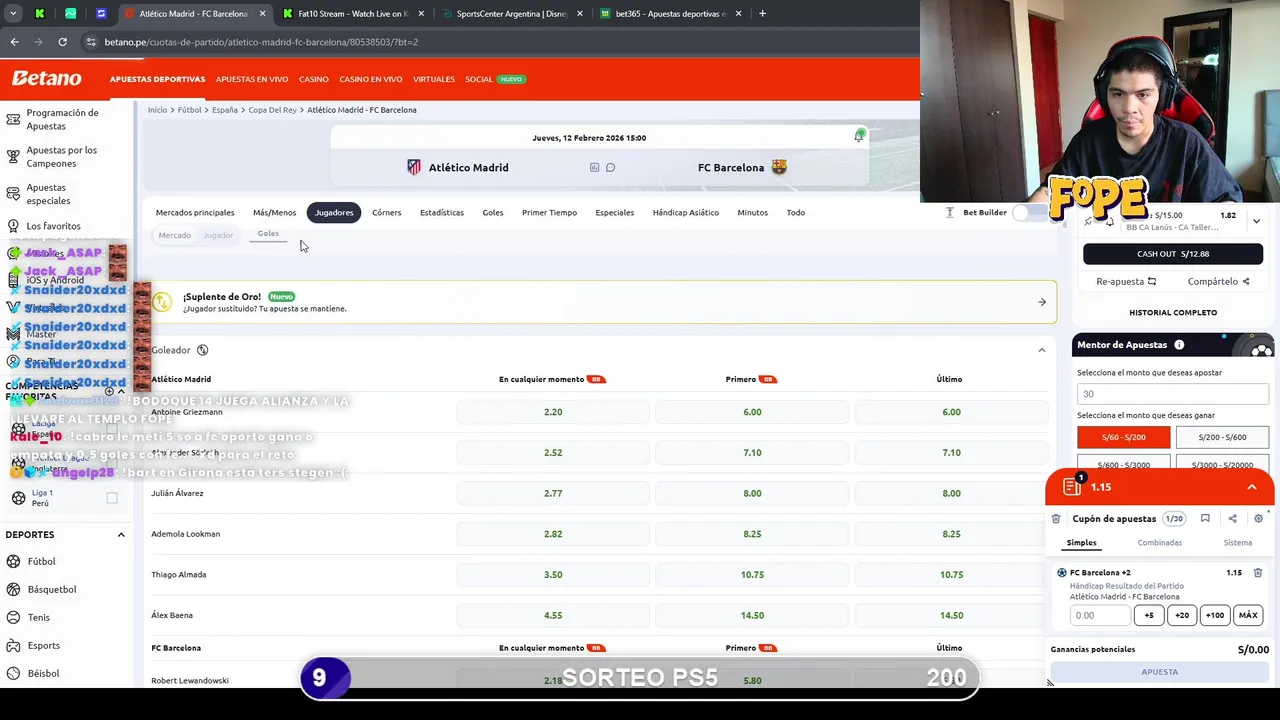The image size is (1280, 720).
Task: Open Historial Completo link
Action: point(1173,312)
